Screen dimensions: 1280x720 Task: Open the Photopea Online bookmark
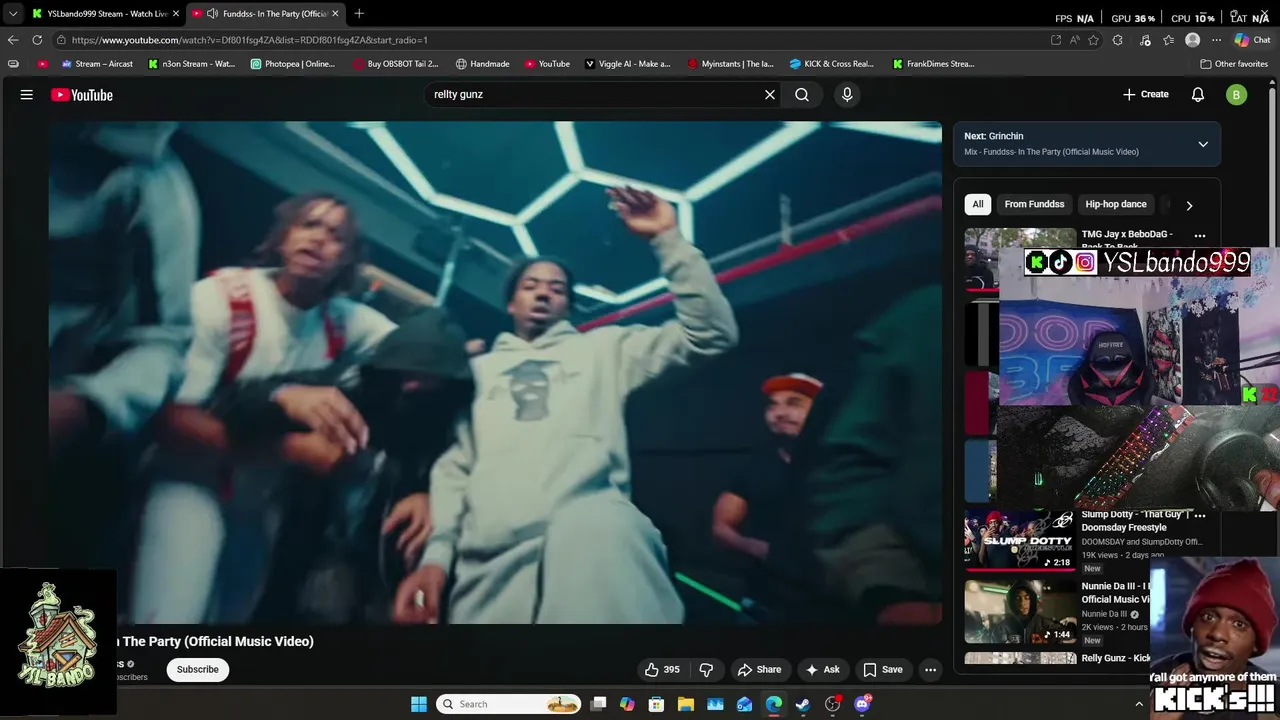[293, 64]
